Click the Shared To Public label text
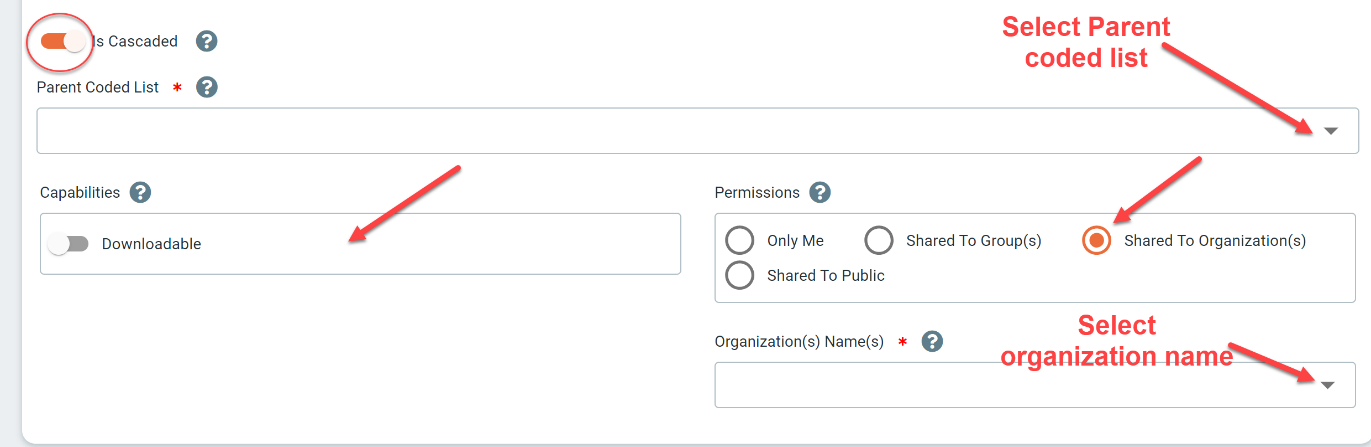The height and width of the screenshot is (447, 1371). pos(826,275)
